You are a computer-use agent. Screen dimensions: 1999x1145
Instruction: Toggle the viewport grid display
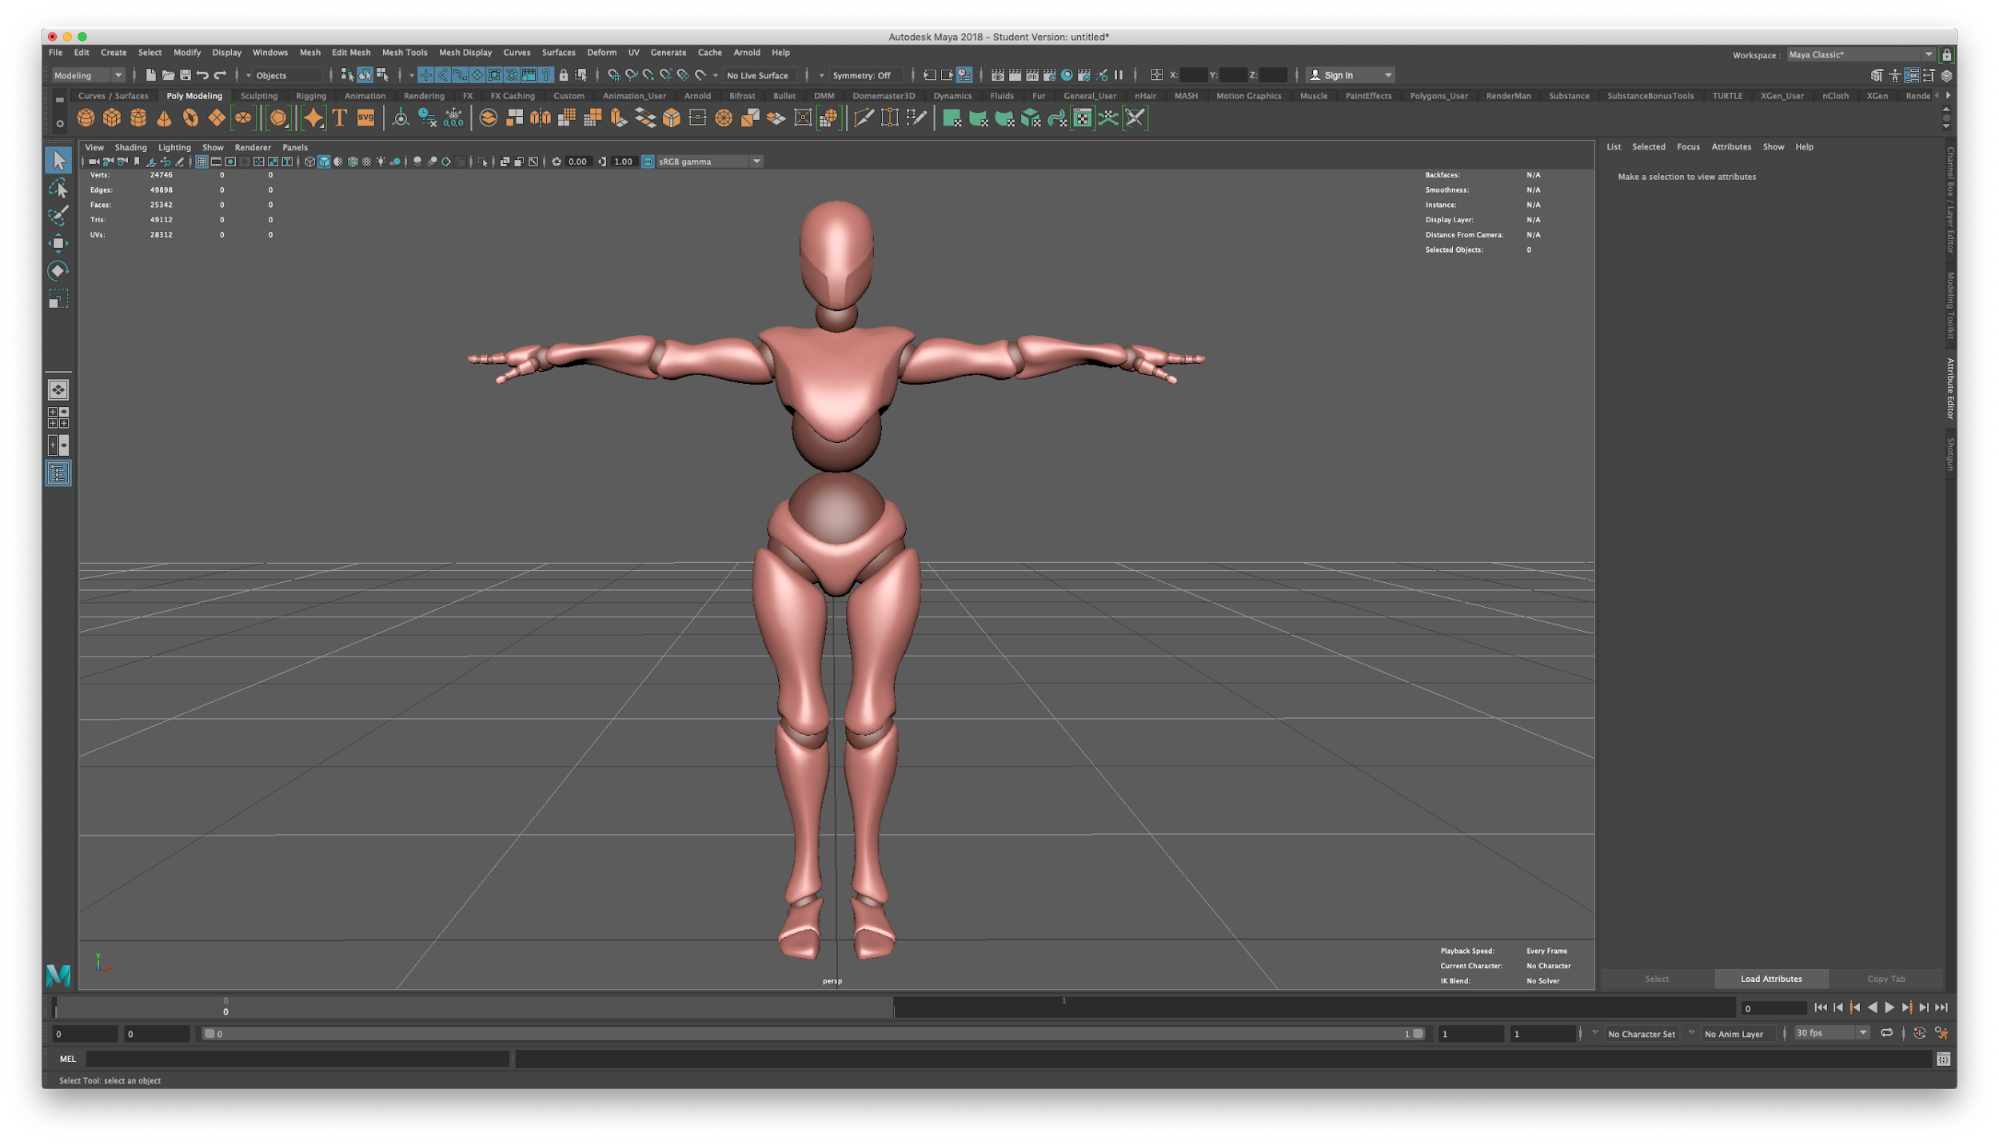201,161
